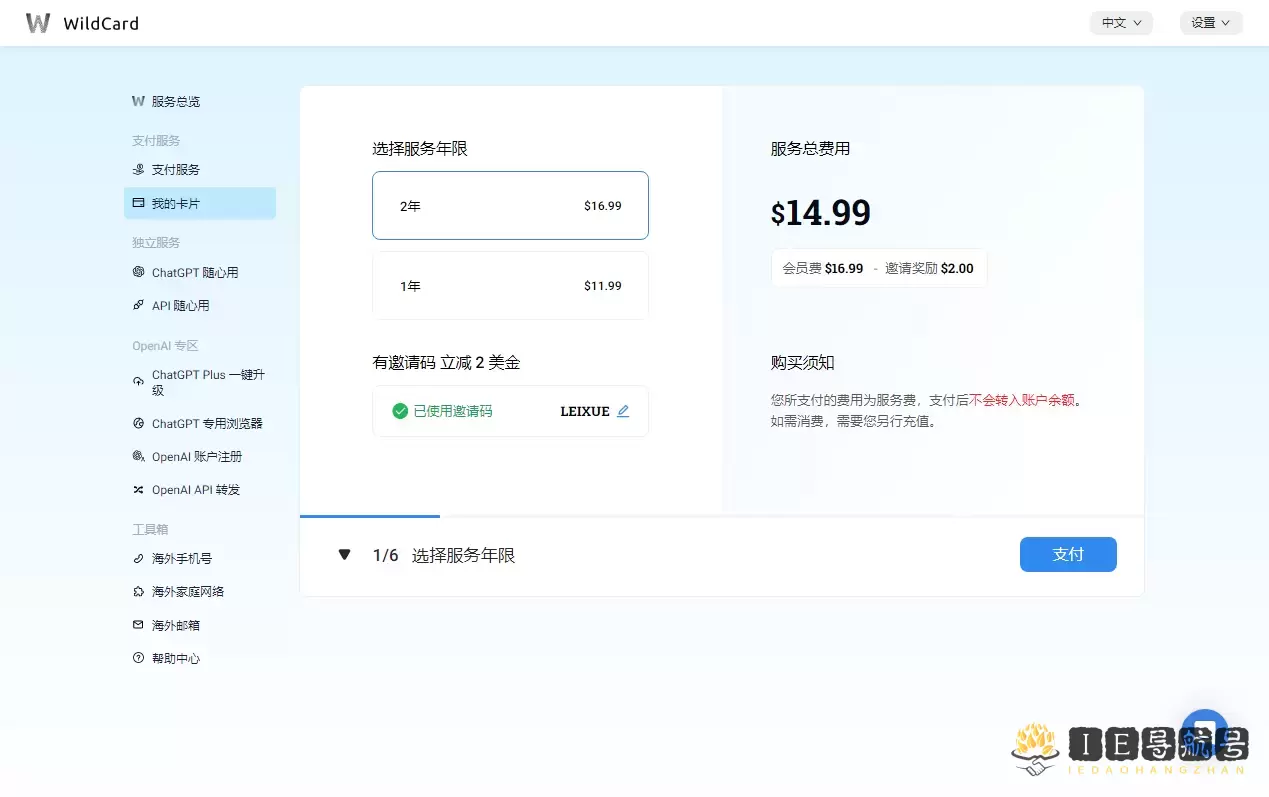Viewport: 1269px width, 797px height.
Task: Click the shuffle icon for OpenAI API 转发
Action: pyautogui.click(x=139, y=489)
